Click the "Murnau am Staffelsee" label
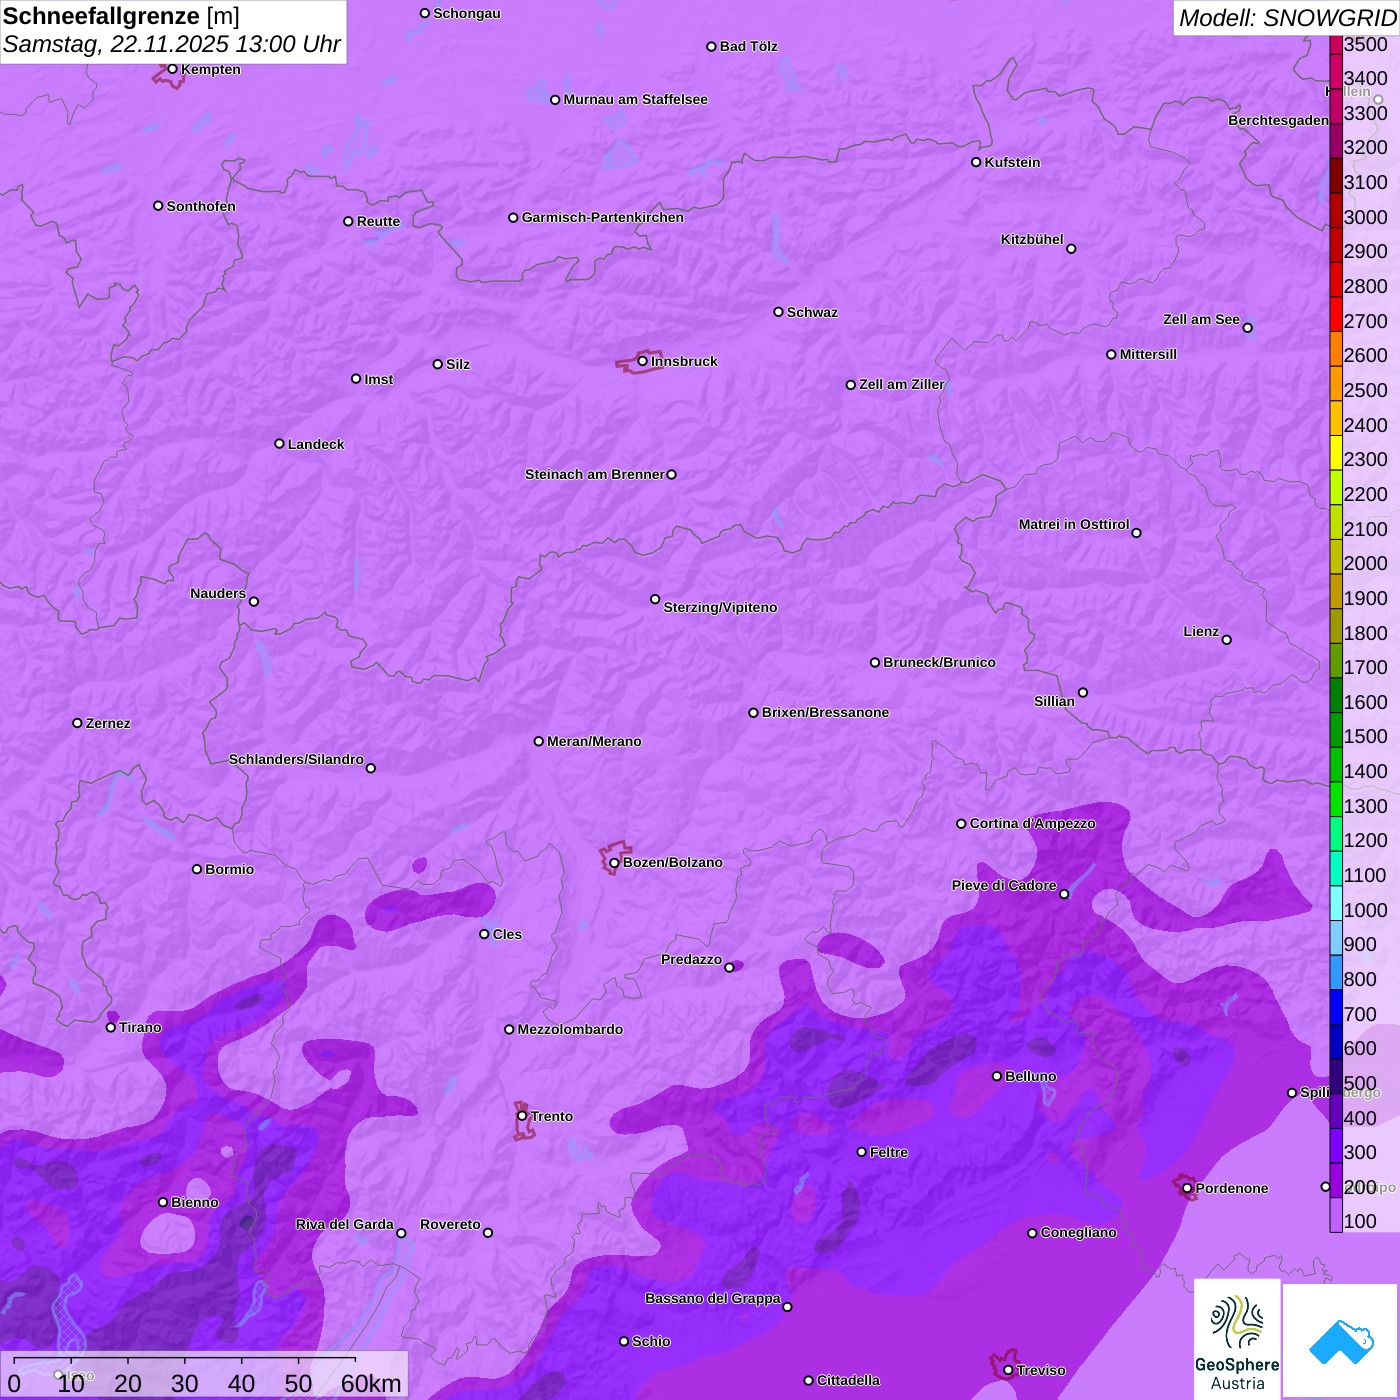 point(635,99)
